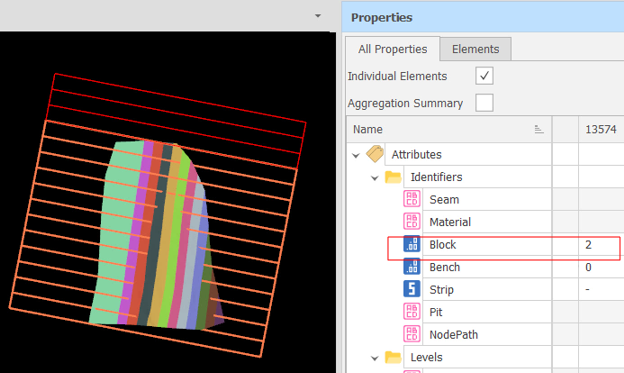Uncheck the Individual Elements checkbox
Image resolution: width=624 pixels, height=373 pixels.
click(x=484, y=76)
